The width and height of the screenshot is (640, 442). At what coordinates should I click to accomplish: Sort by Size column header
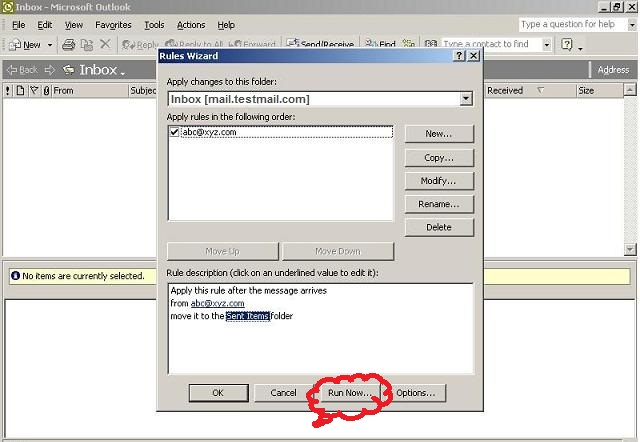tap(600, 91)
